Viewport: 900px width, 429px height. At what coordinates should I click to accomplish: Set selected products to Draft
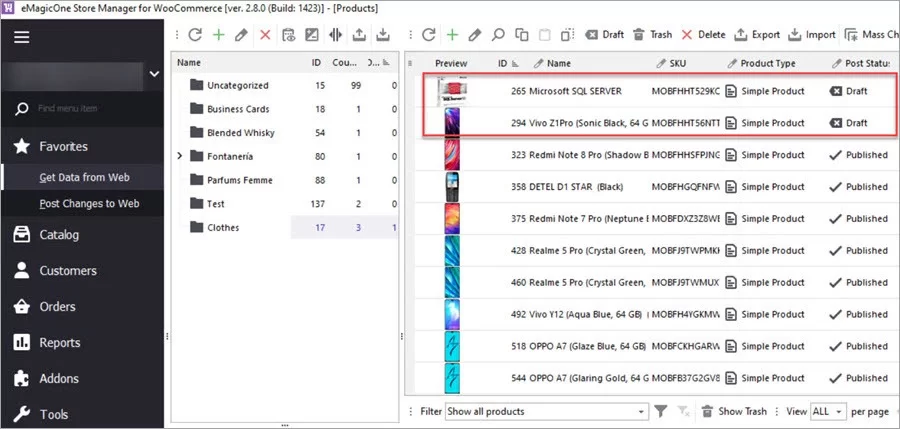pyautogui.click(x=603, y=35)
